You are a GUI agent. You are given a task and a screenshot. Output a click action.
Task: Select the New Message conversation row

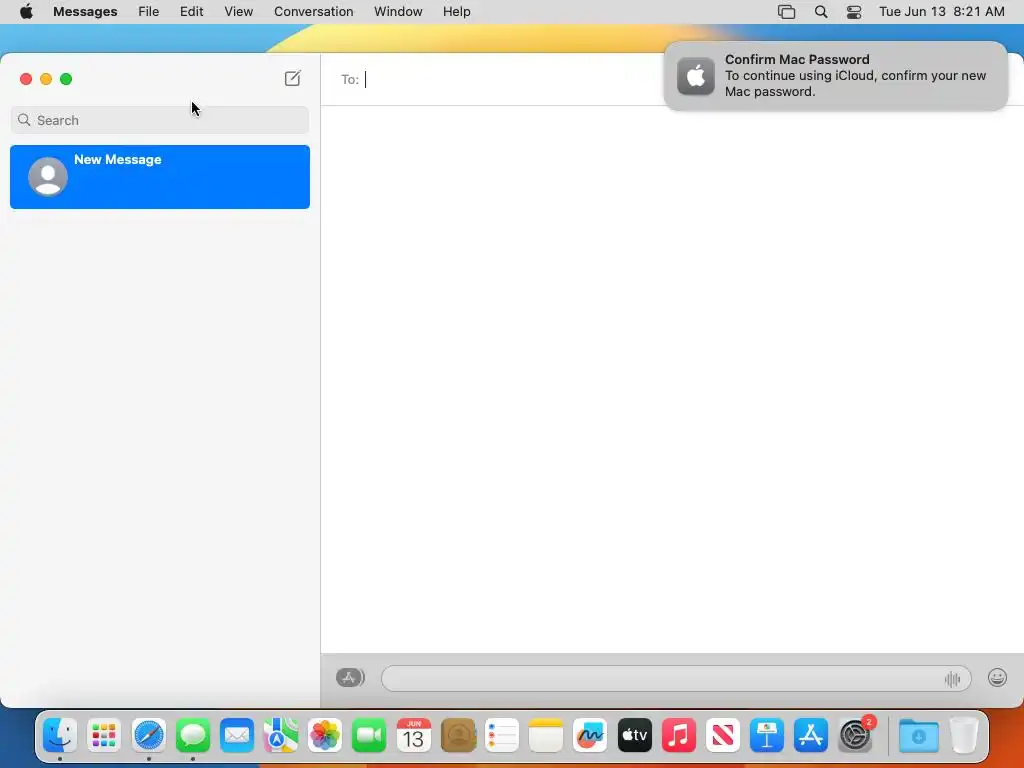(x=160, y=177)
